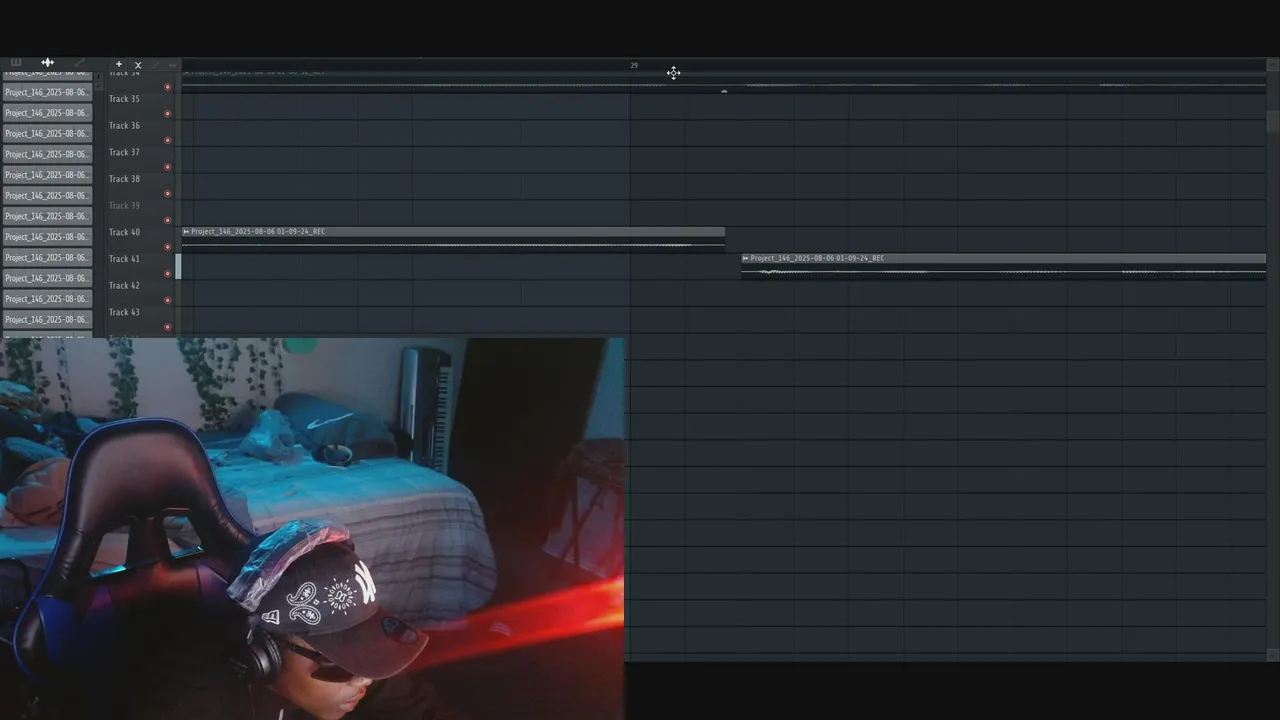
Task: Select the Track 40 label
Action: 124,232
